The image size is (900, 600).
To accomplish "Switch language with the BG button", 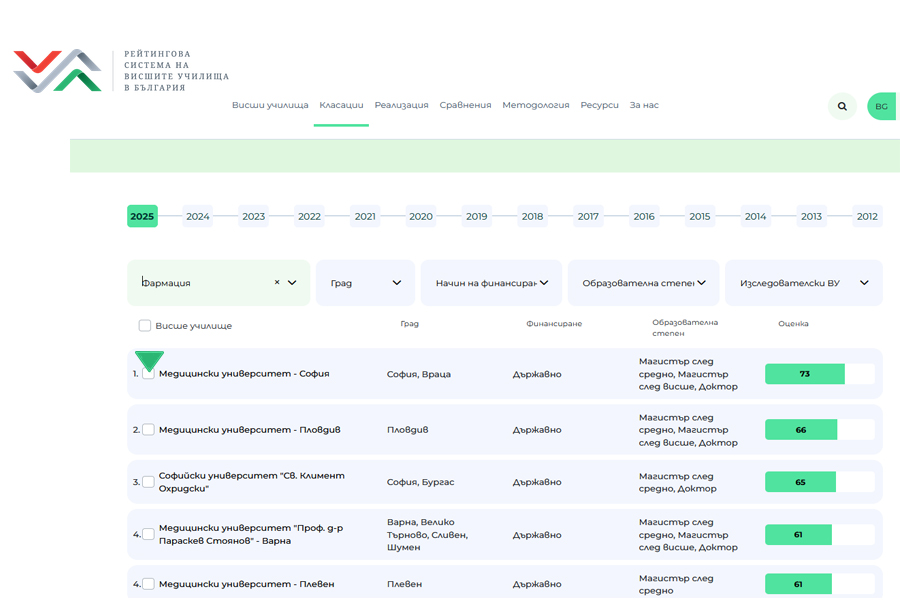I will tap(881, 106).
